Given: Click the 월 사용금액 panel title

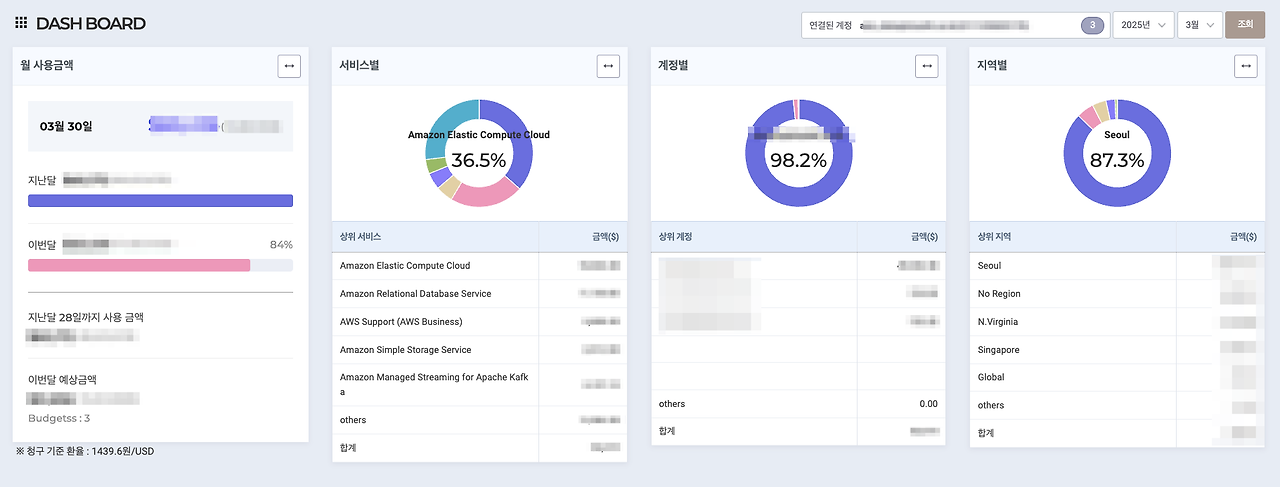Looking at the screenshot, I should coord(47,65).
